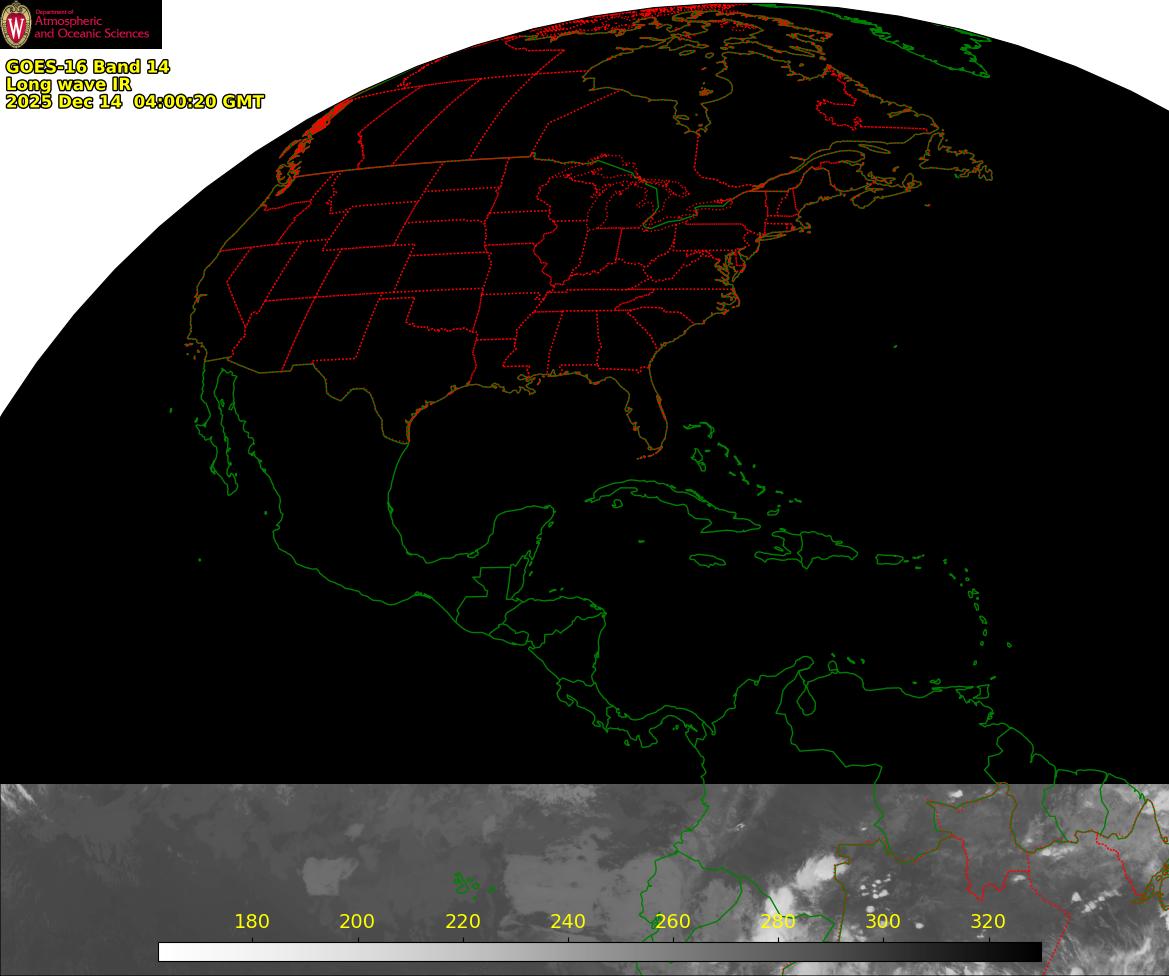The width and height of the screenshot is (1169, 976).
Task: Click the UW crest logo
Action: 16,25
